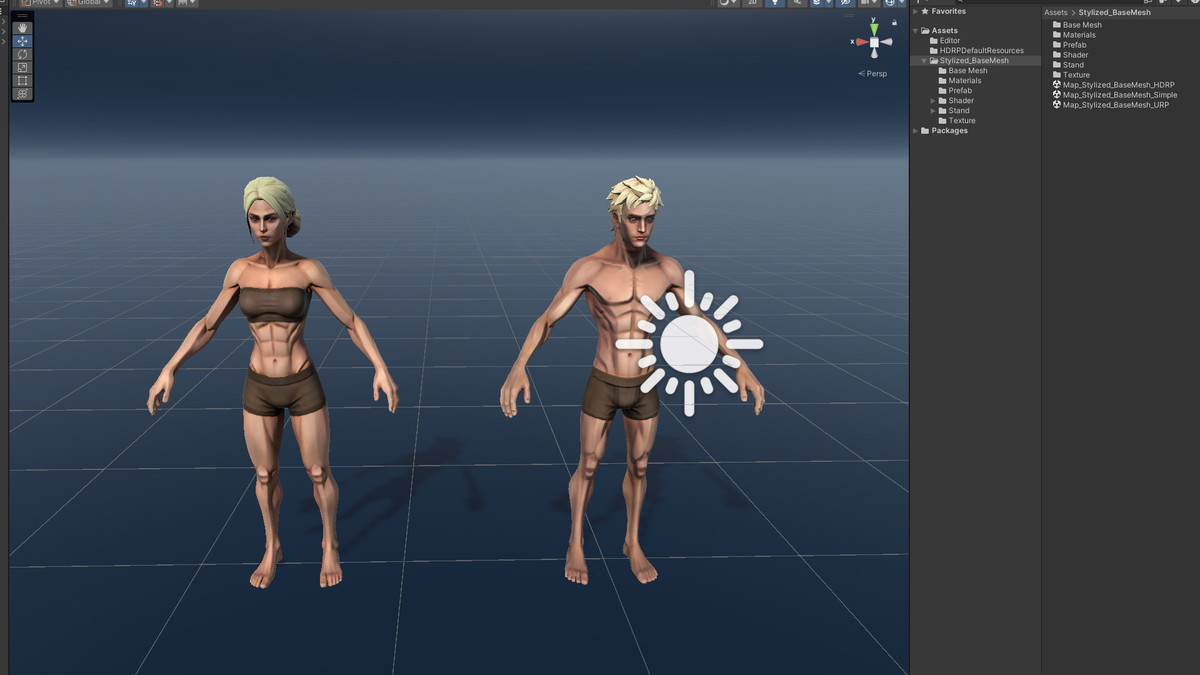Select the View hand tool

[x=22, y=28]
